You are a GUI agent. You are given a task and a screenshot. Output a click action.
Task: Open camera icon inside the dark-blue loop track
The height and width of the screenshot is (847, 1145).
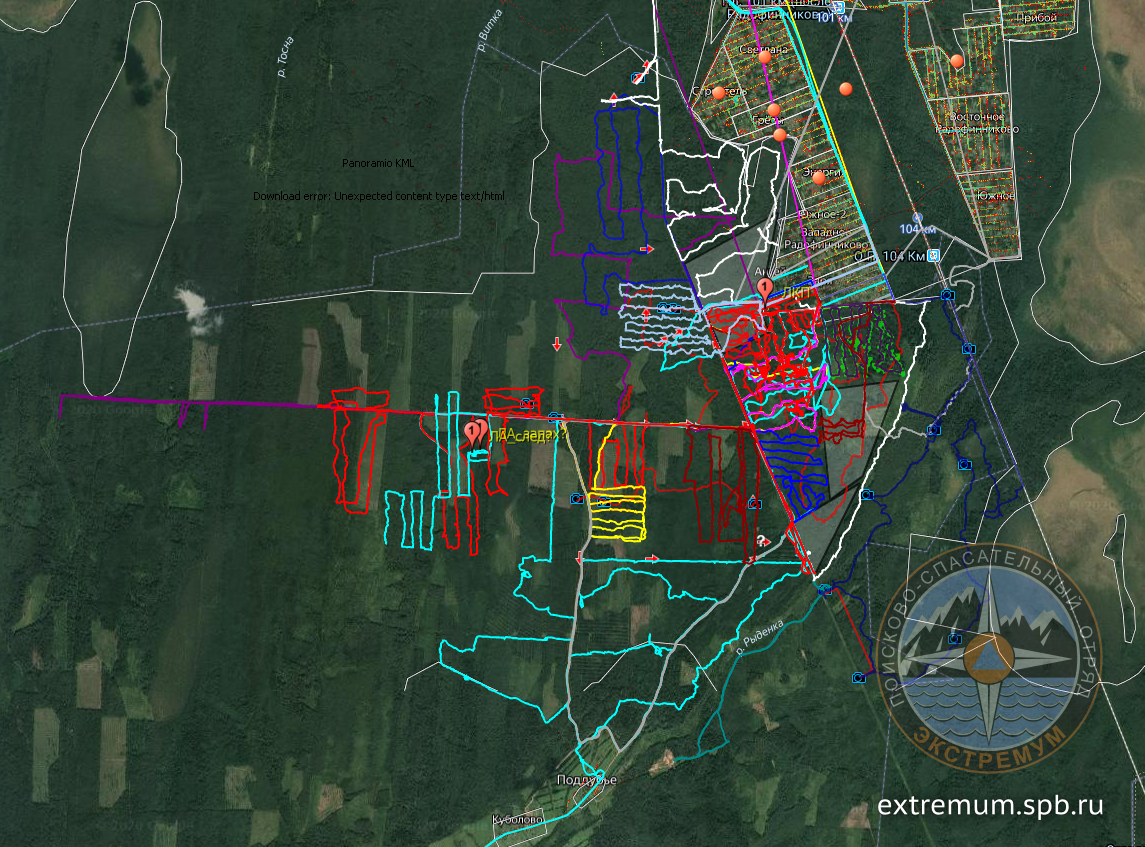[965, 464]
